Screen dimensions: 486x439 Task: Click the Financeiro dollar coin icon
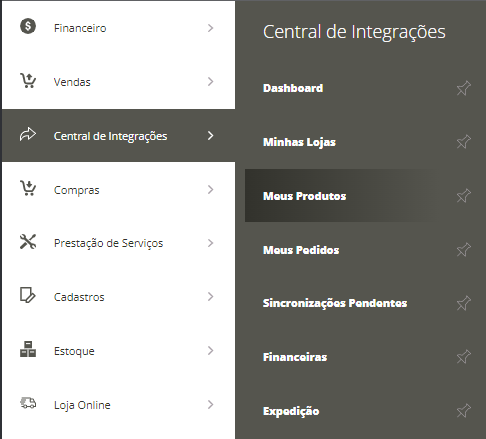pyautogui.click(x=28, y=26)
